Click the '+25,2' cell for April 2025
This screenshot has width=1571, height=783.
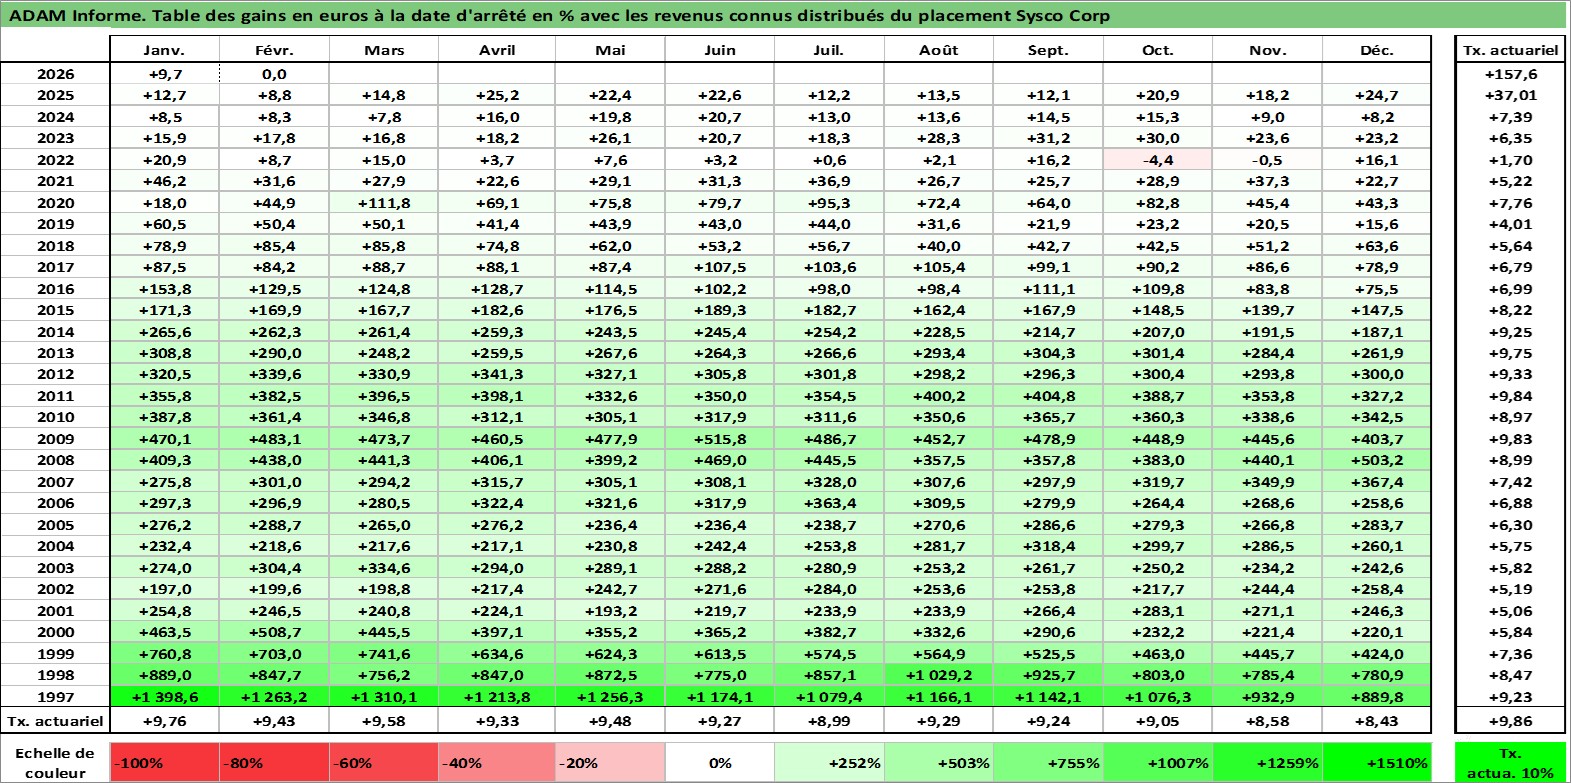[497, 95]
